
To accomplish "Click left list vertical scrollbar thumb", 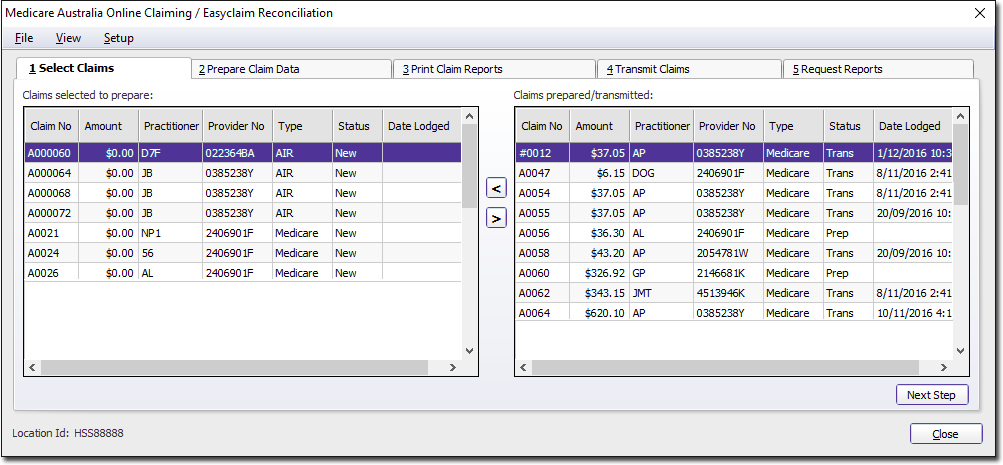I will pyautogui.click(x=470, y=166).
